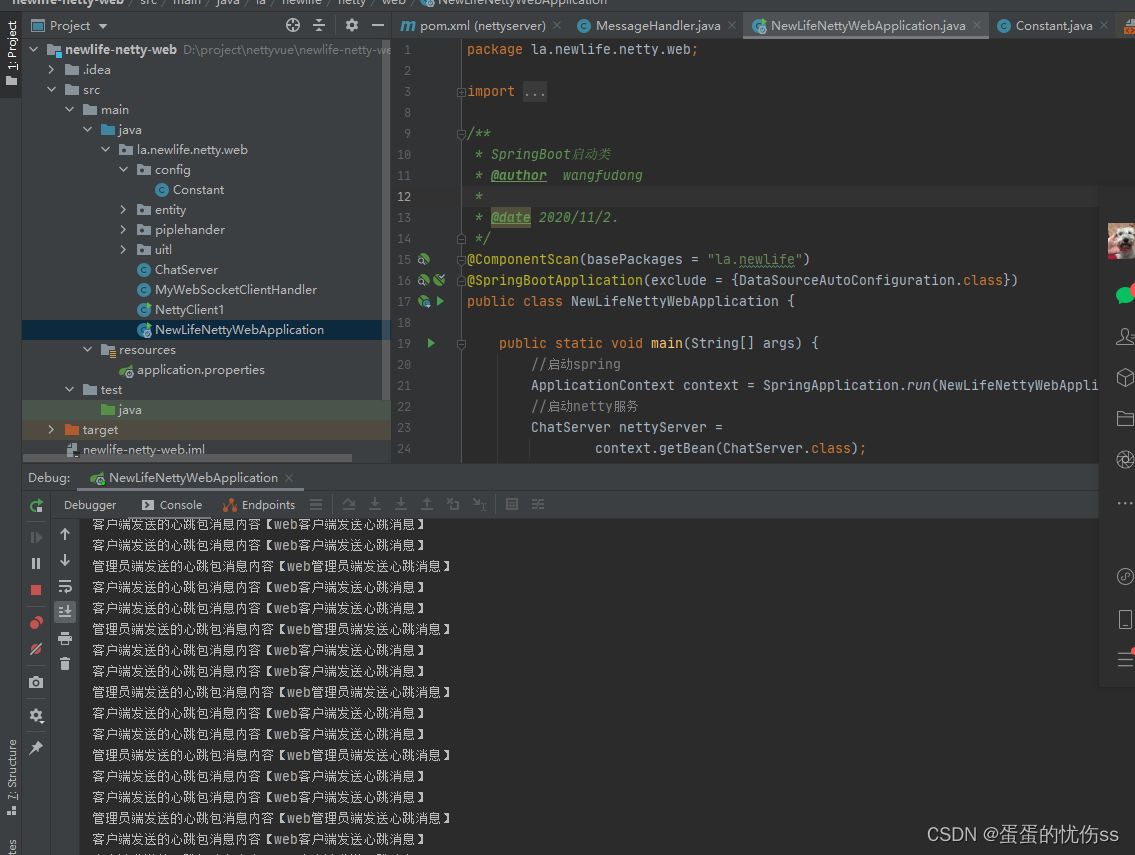Click run gutter arrow at line 17
This screenshot has height=855, width=1135.
440,301
